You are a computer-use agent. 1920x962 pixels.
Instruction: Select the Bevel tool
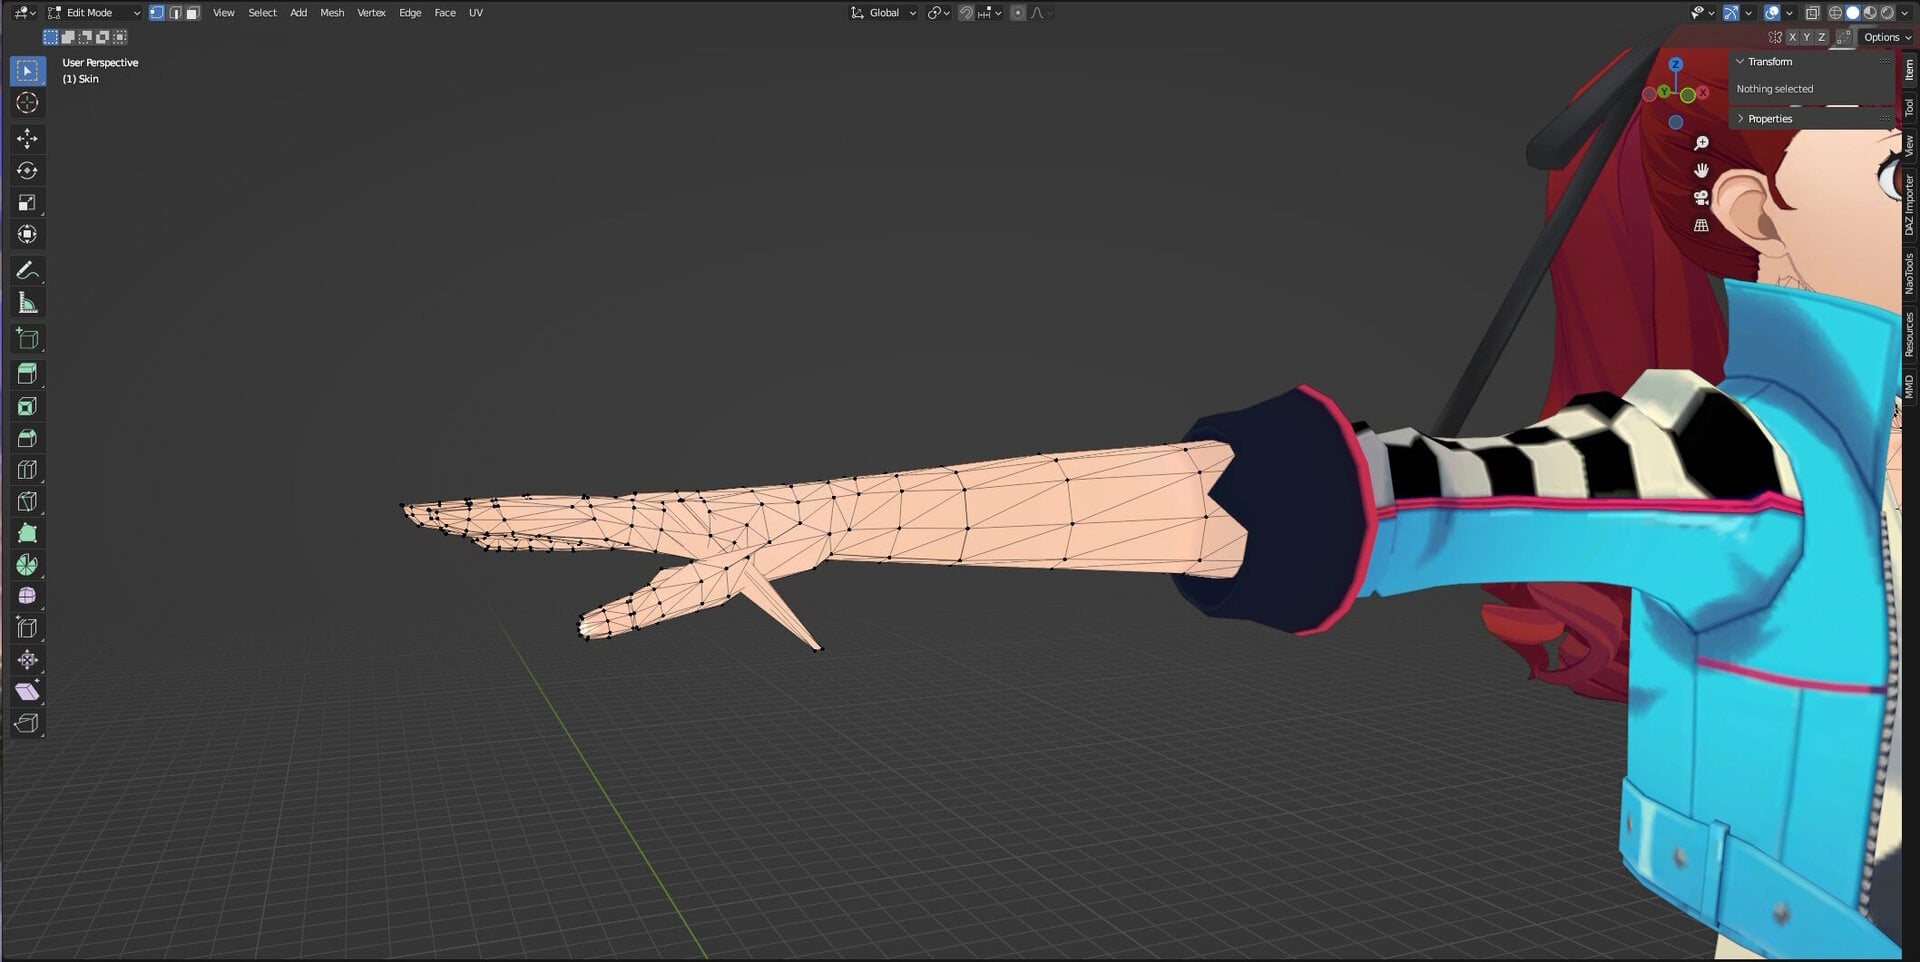(27, 438)
